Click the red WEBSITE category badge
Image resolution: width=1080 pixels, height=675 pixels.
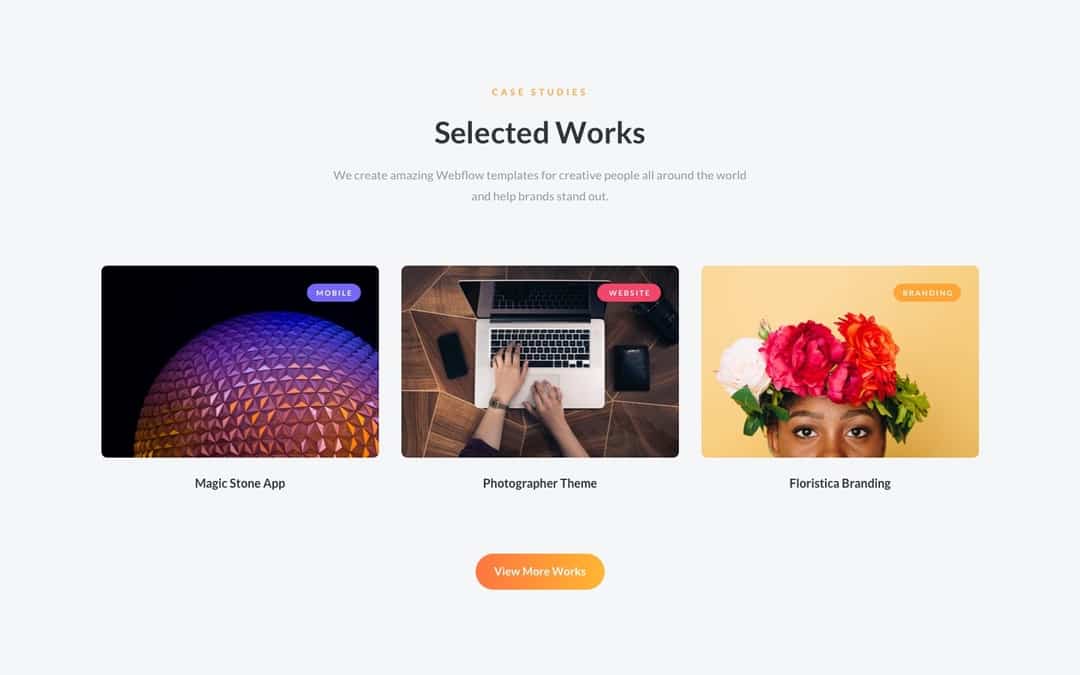point(629,293)
